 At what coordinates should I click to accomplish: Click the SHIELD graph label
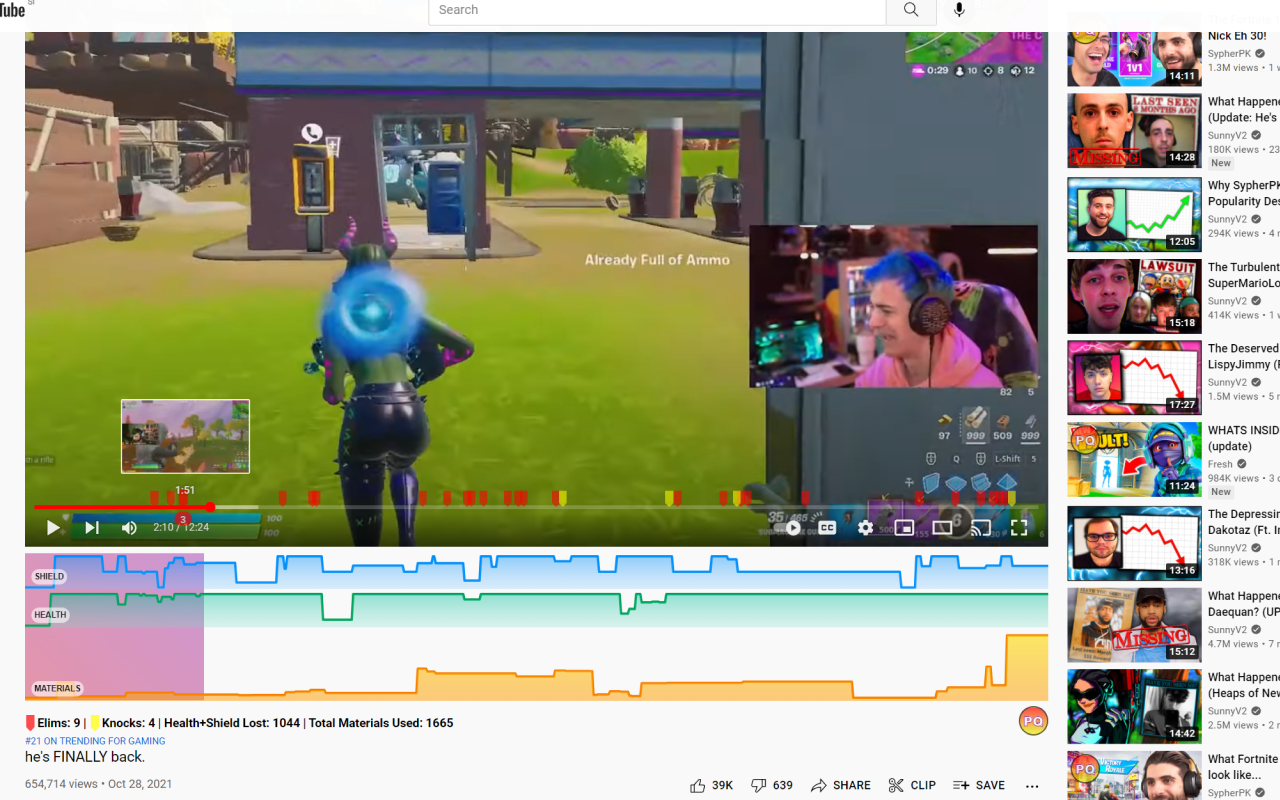coord(49,576)
